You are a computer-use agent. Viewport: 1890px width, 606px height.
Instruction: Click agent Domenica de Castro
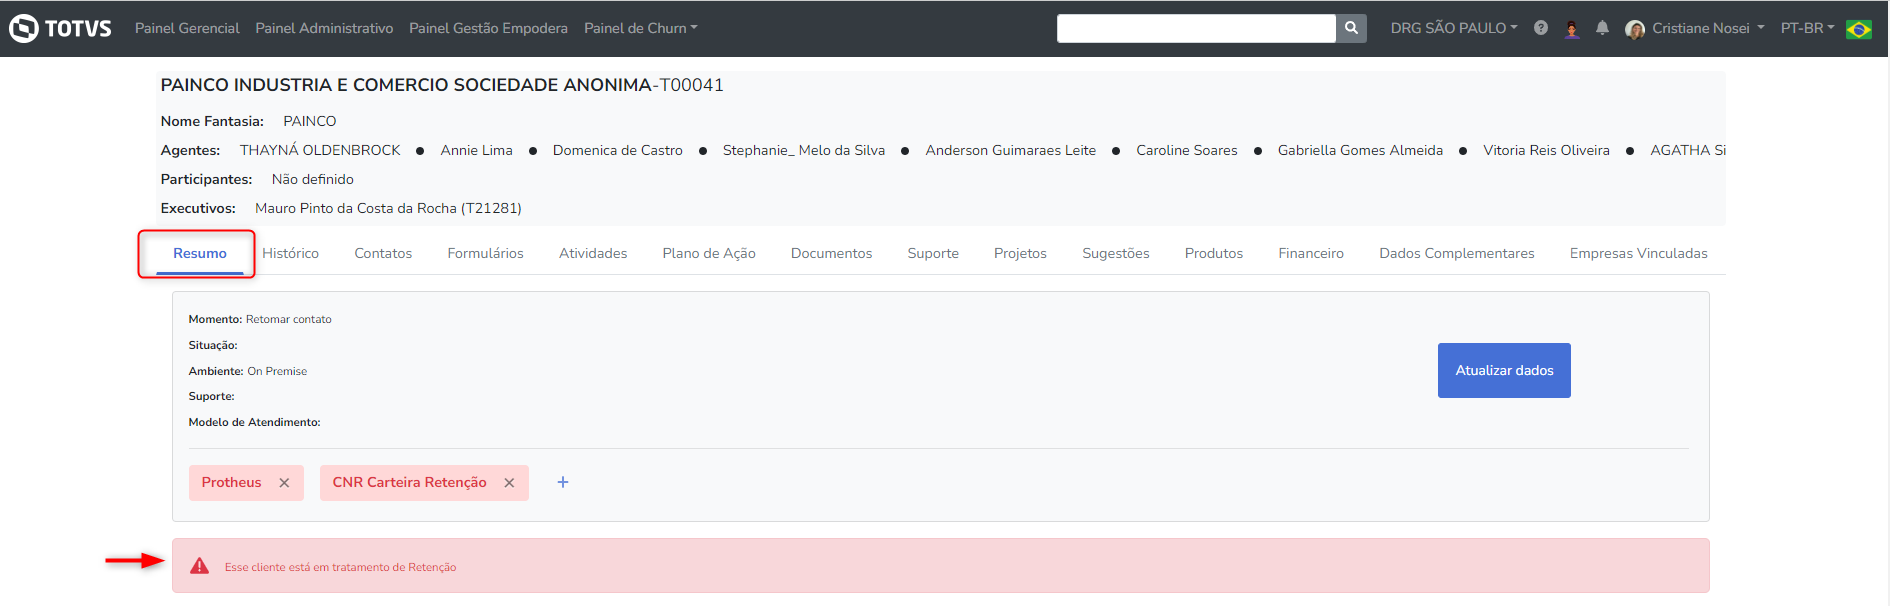pyautogui.click(x=618, y=150)
